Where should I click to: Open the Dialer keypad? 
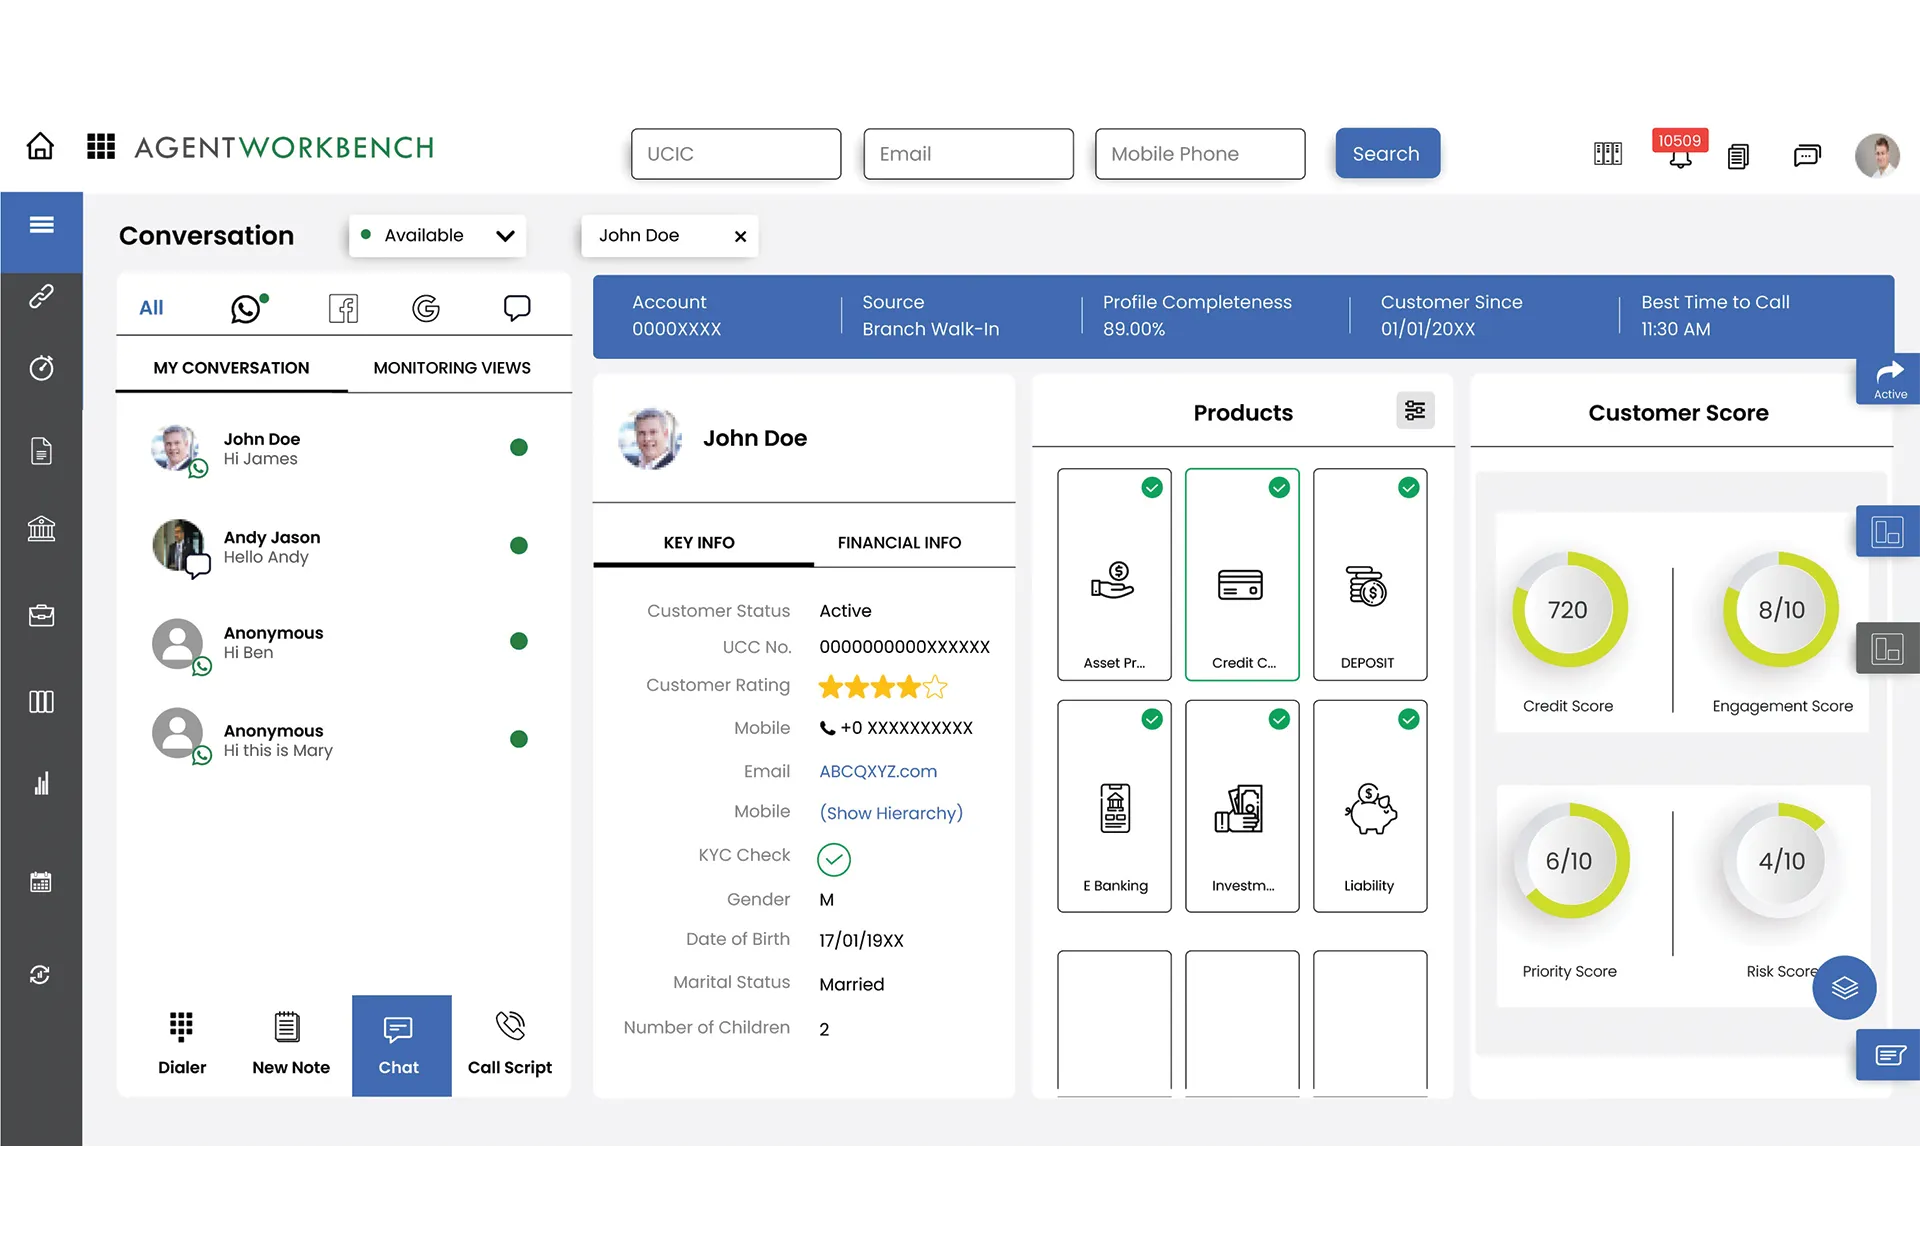coord(182,1043)
